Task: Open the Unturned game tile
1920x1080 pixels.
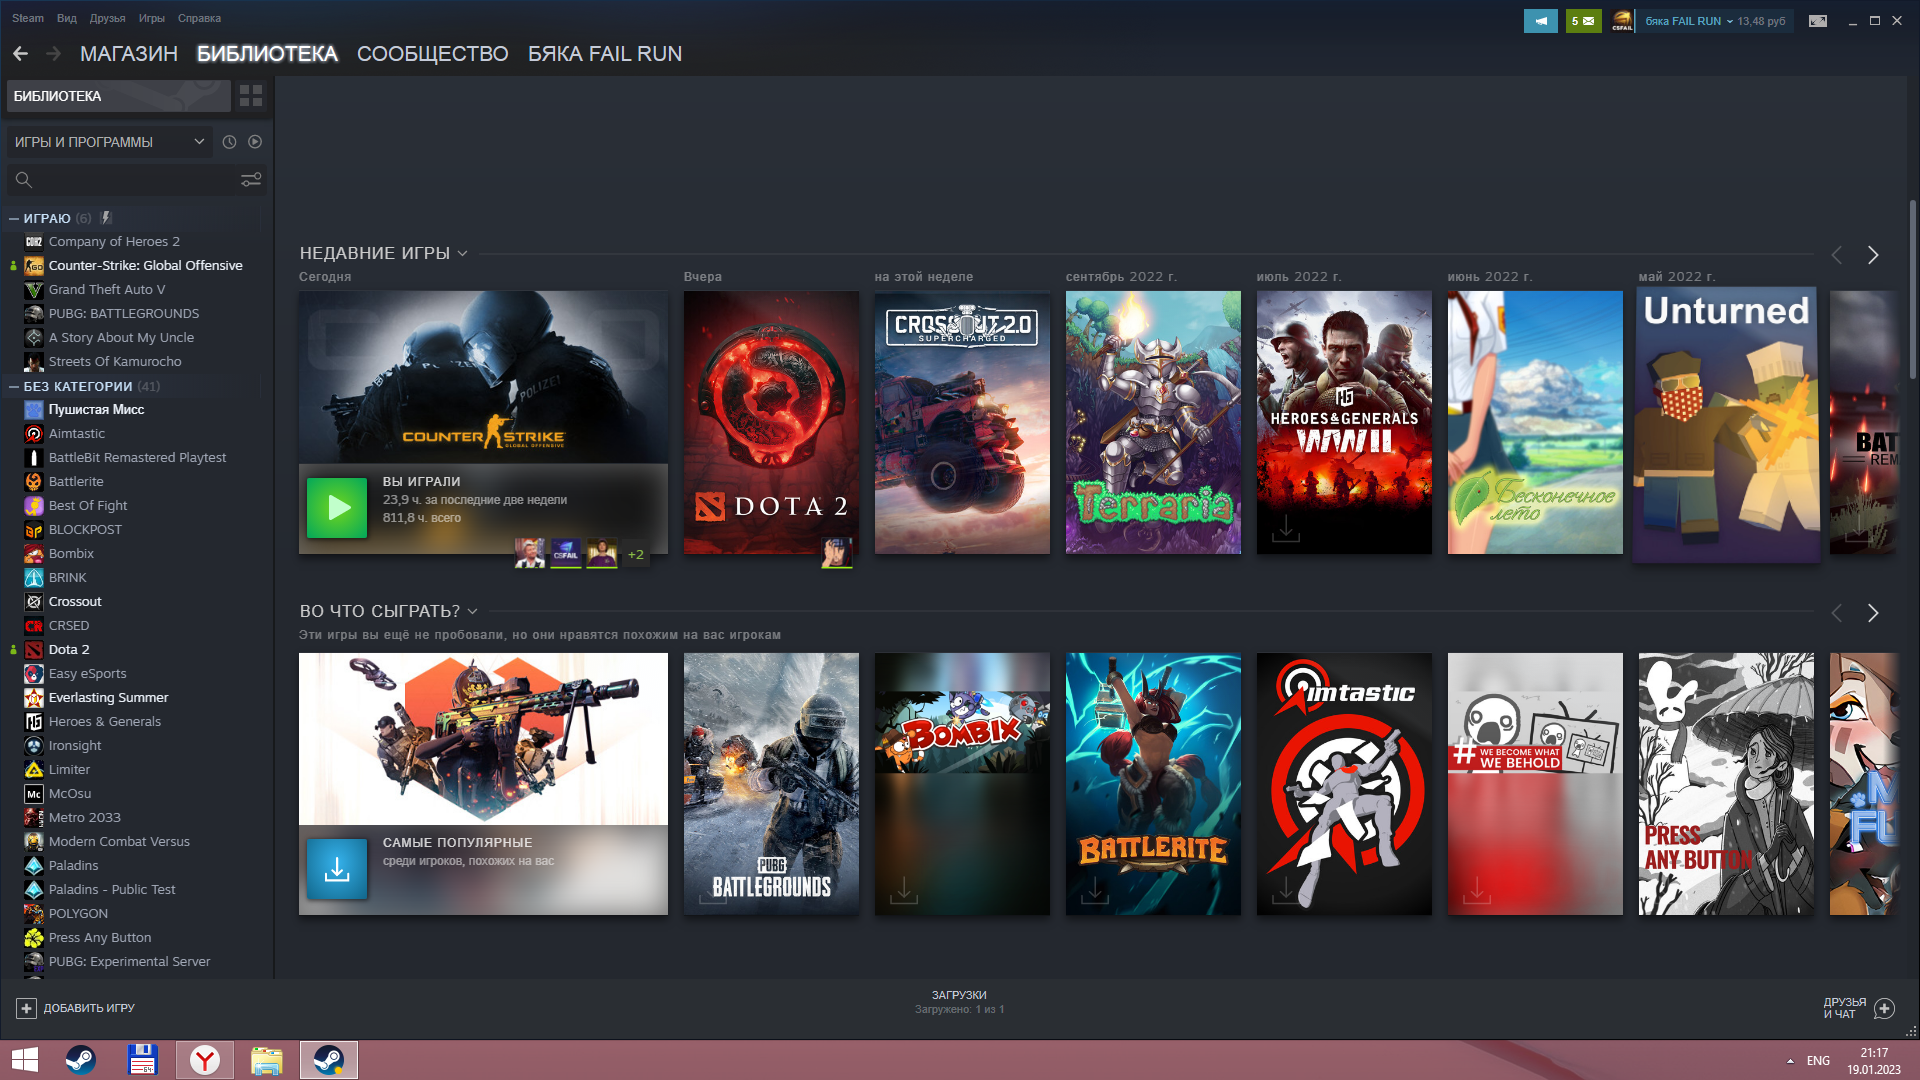Action: point(1726,424)
